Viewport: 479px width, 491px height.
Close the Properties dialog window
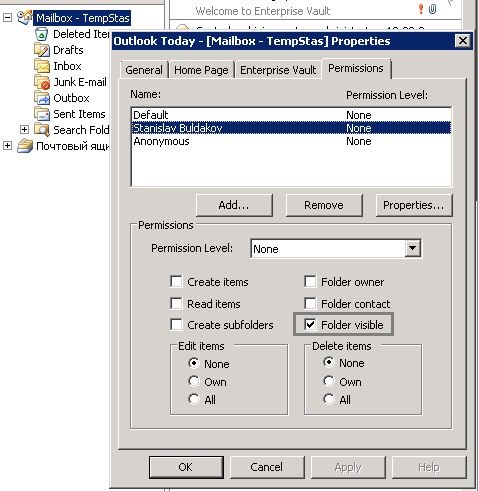[x=463, y=41]
